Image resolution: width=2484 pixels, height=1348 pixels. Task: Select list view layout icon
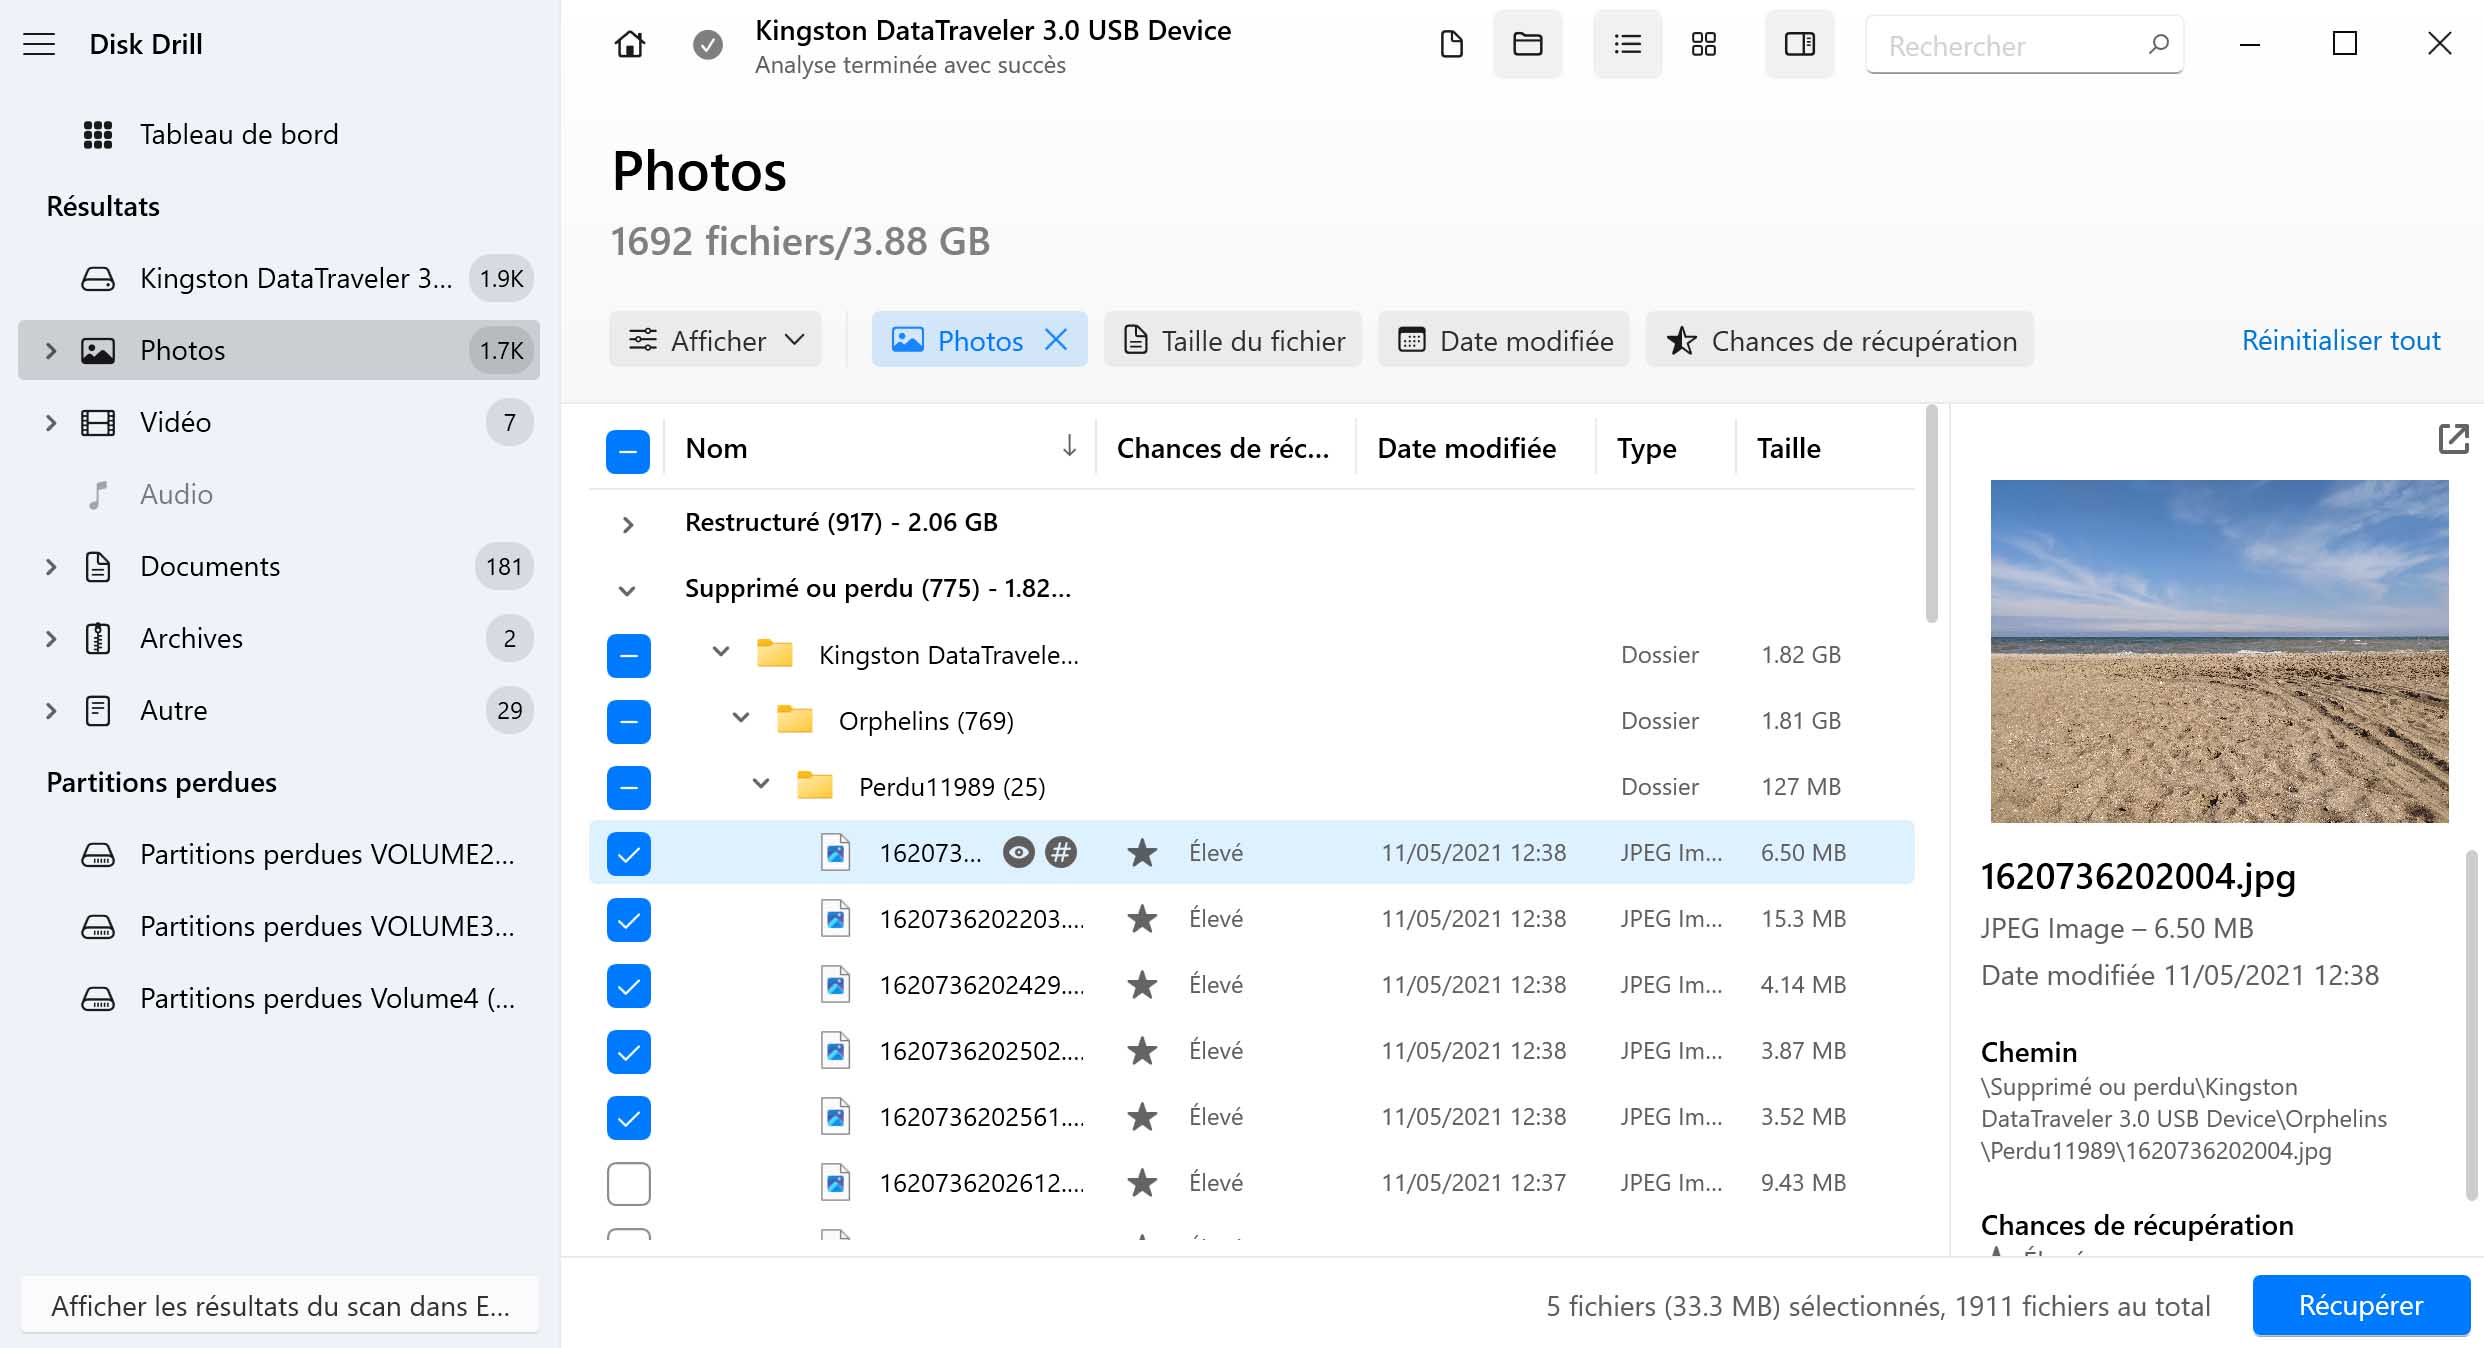[x=1627, y=44]
